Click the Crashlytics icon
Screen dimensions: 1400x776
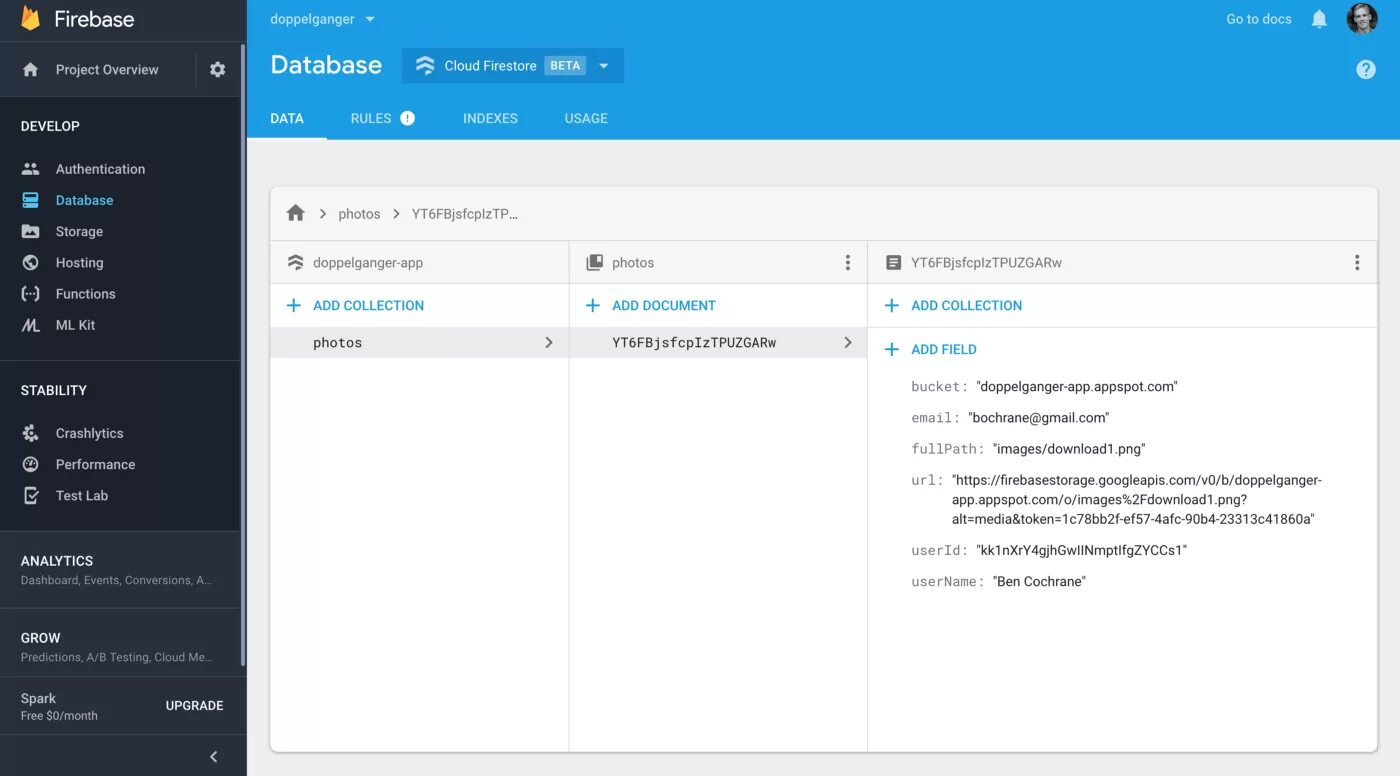(x=30, y=433)
